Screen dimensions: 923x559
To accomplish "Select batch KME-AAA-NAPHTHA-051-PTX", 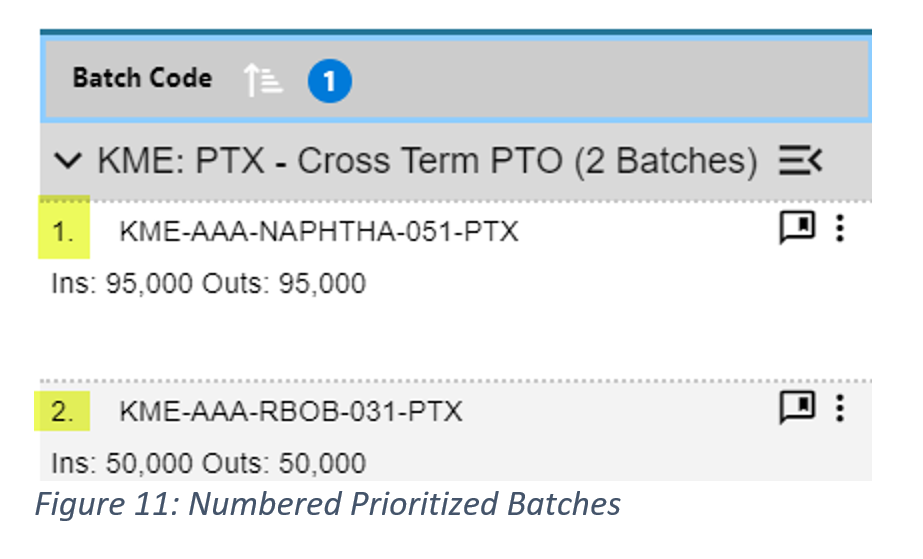I will pyautogui.click(x=319, y=232).
